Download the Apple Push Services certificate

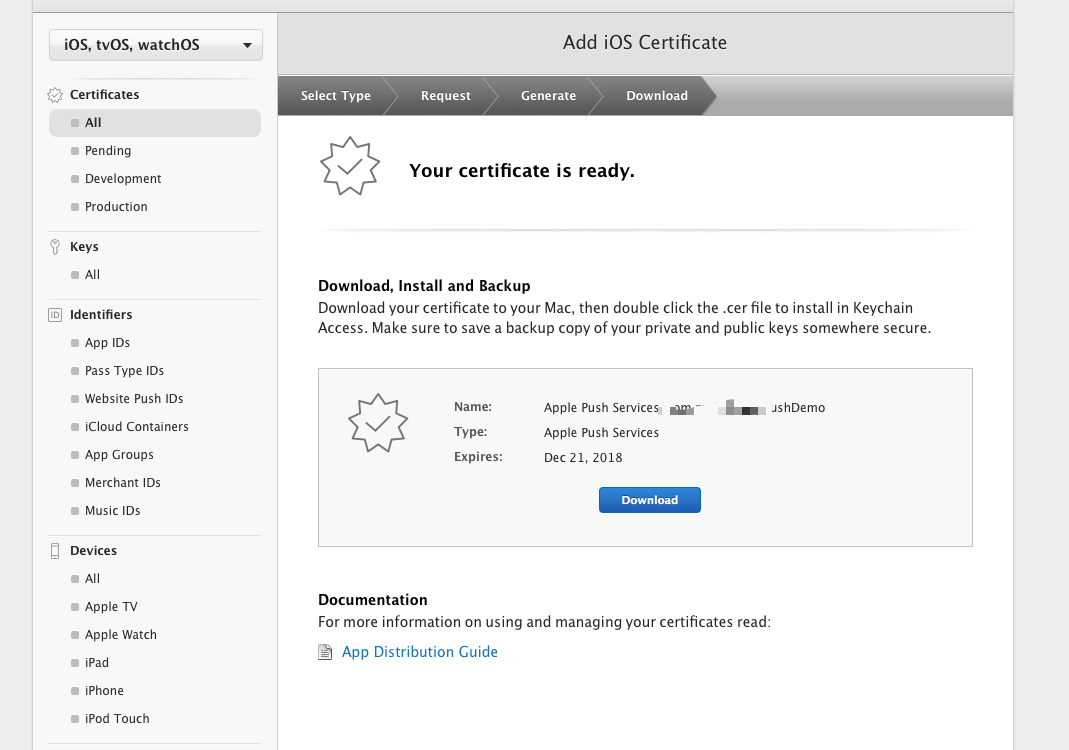(650, 500)
